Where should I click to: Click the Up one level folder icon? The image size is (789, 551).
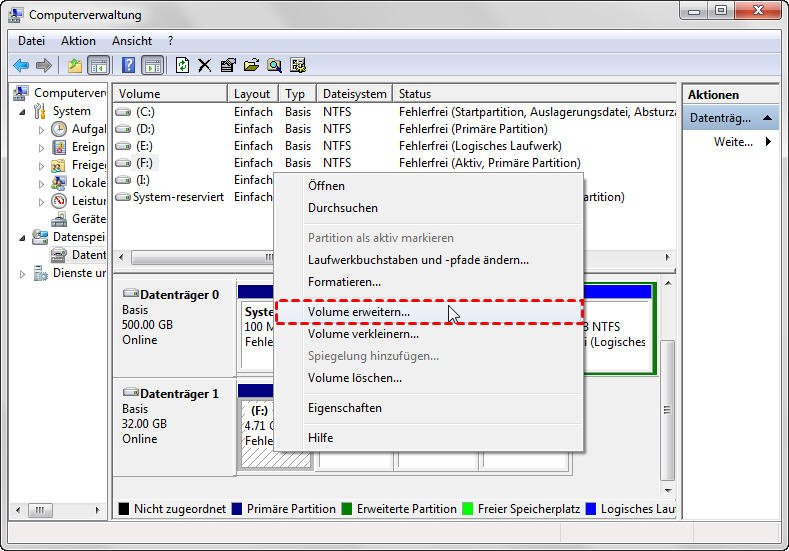pos(75,65)
